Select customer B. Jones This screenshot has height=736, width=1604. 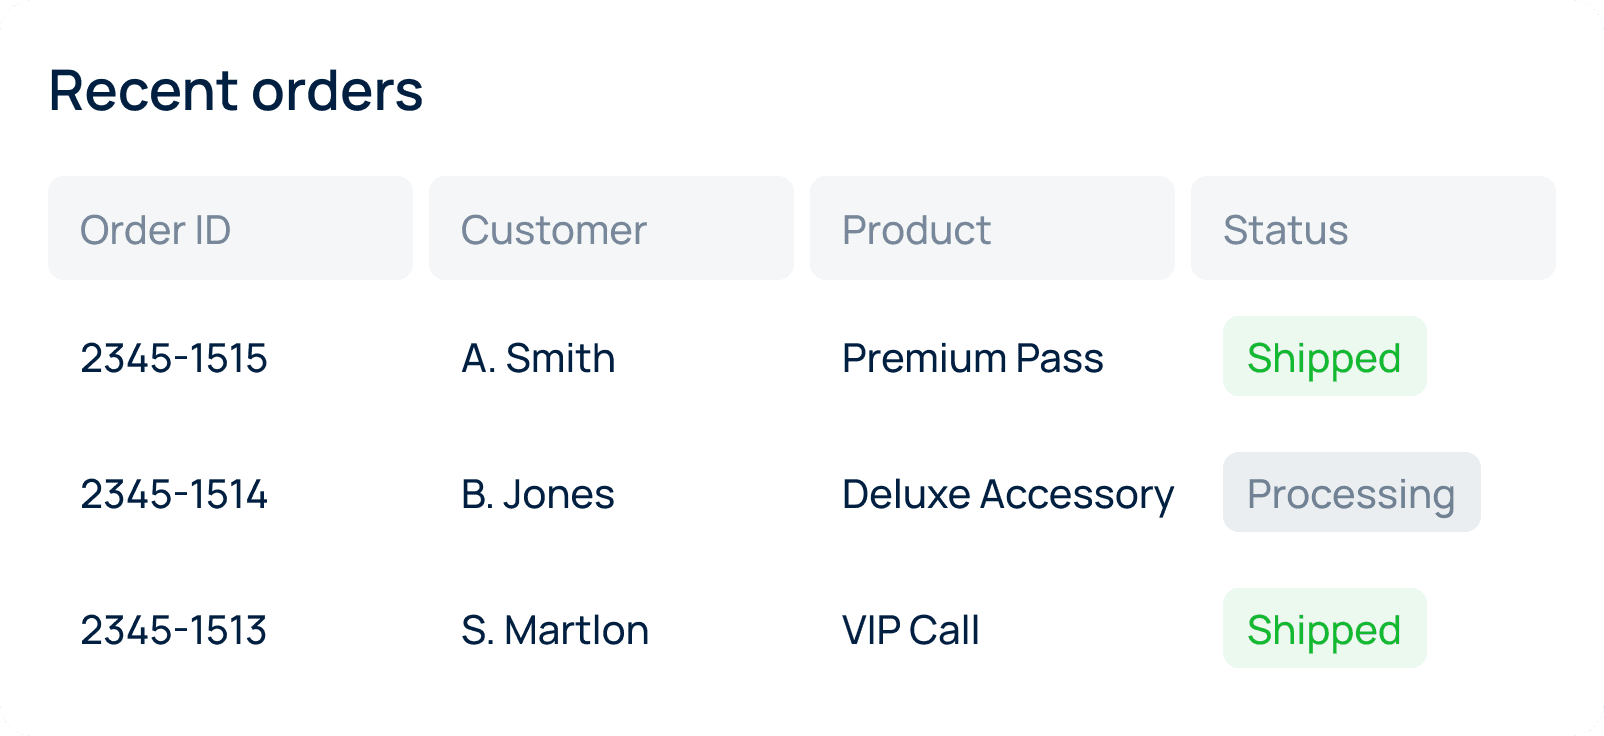coord(538,494)
